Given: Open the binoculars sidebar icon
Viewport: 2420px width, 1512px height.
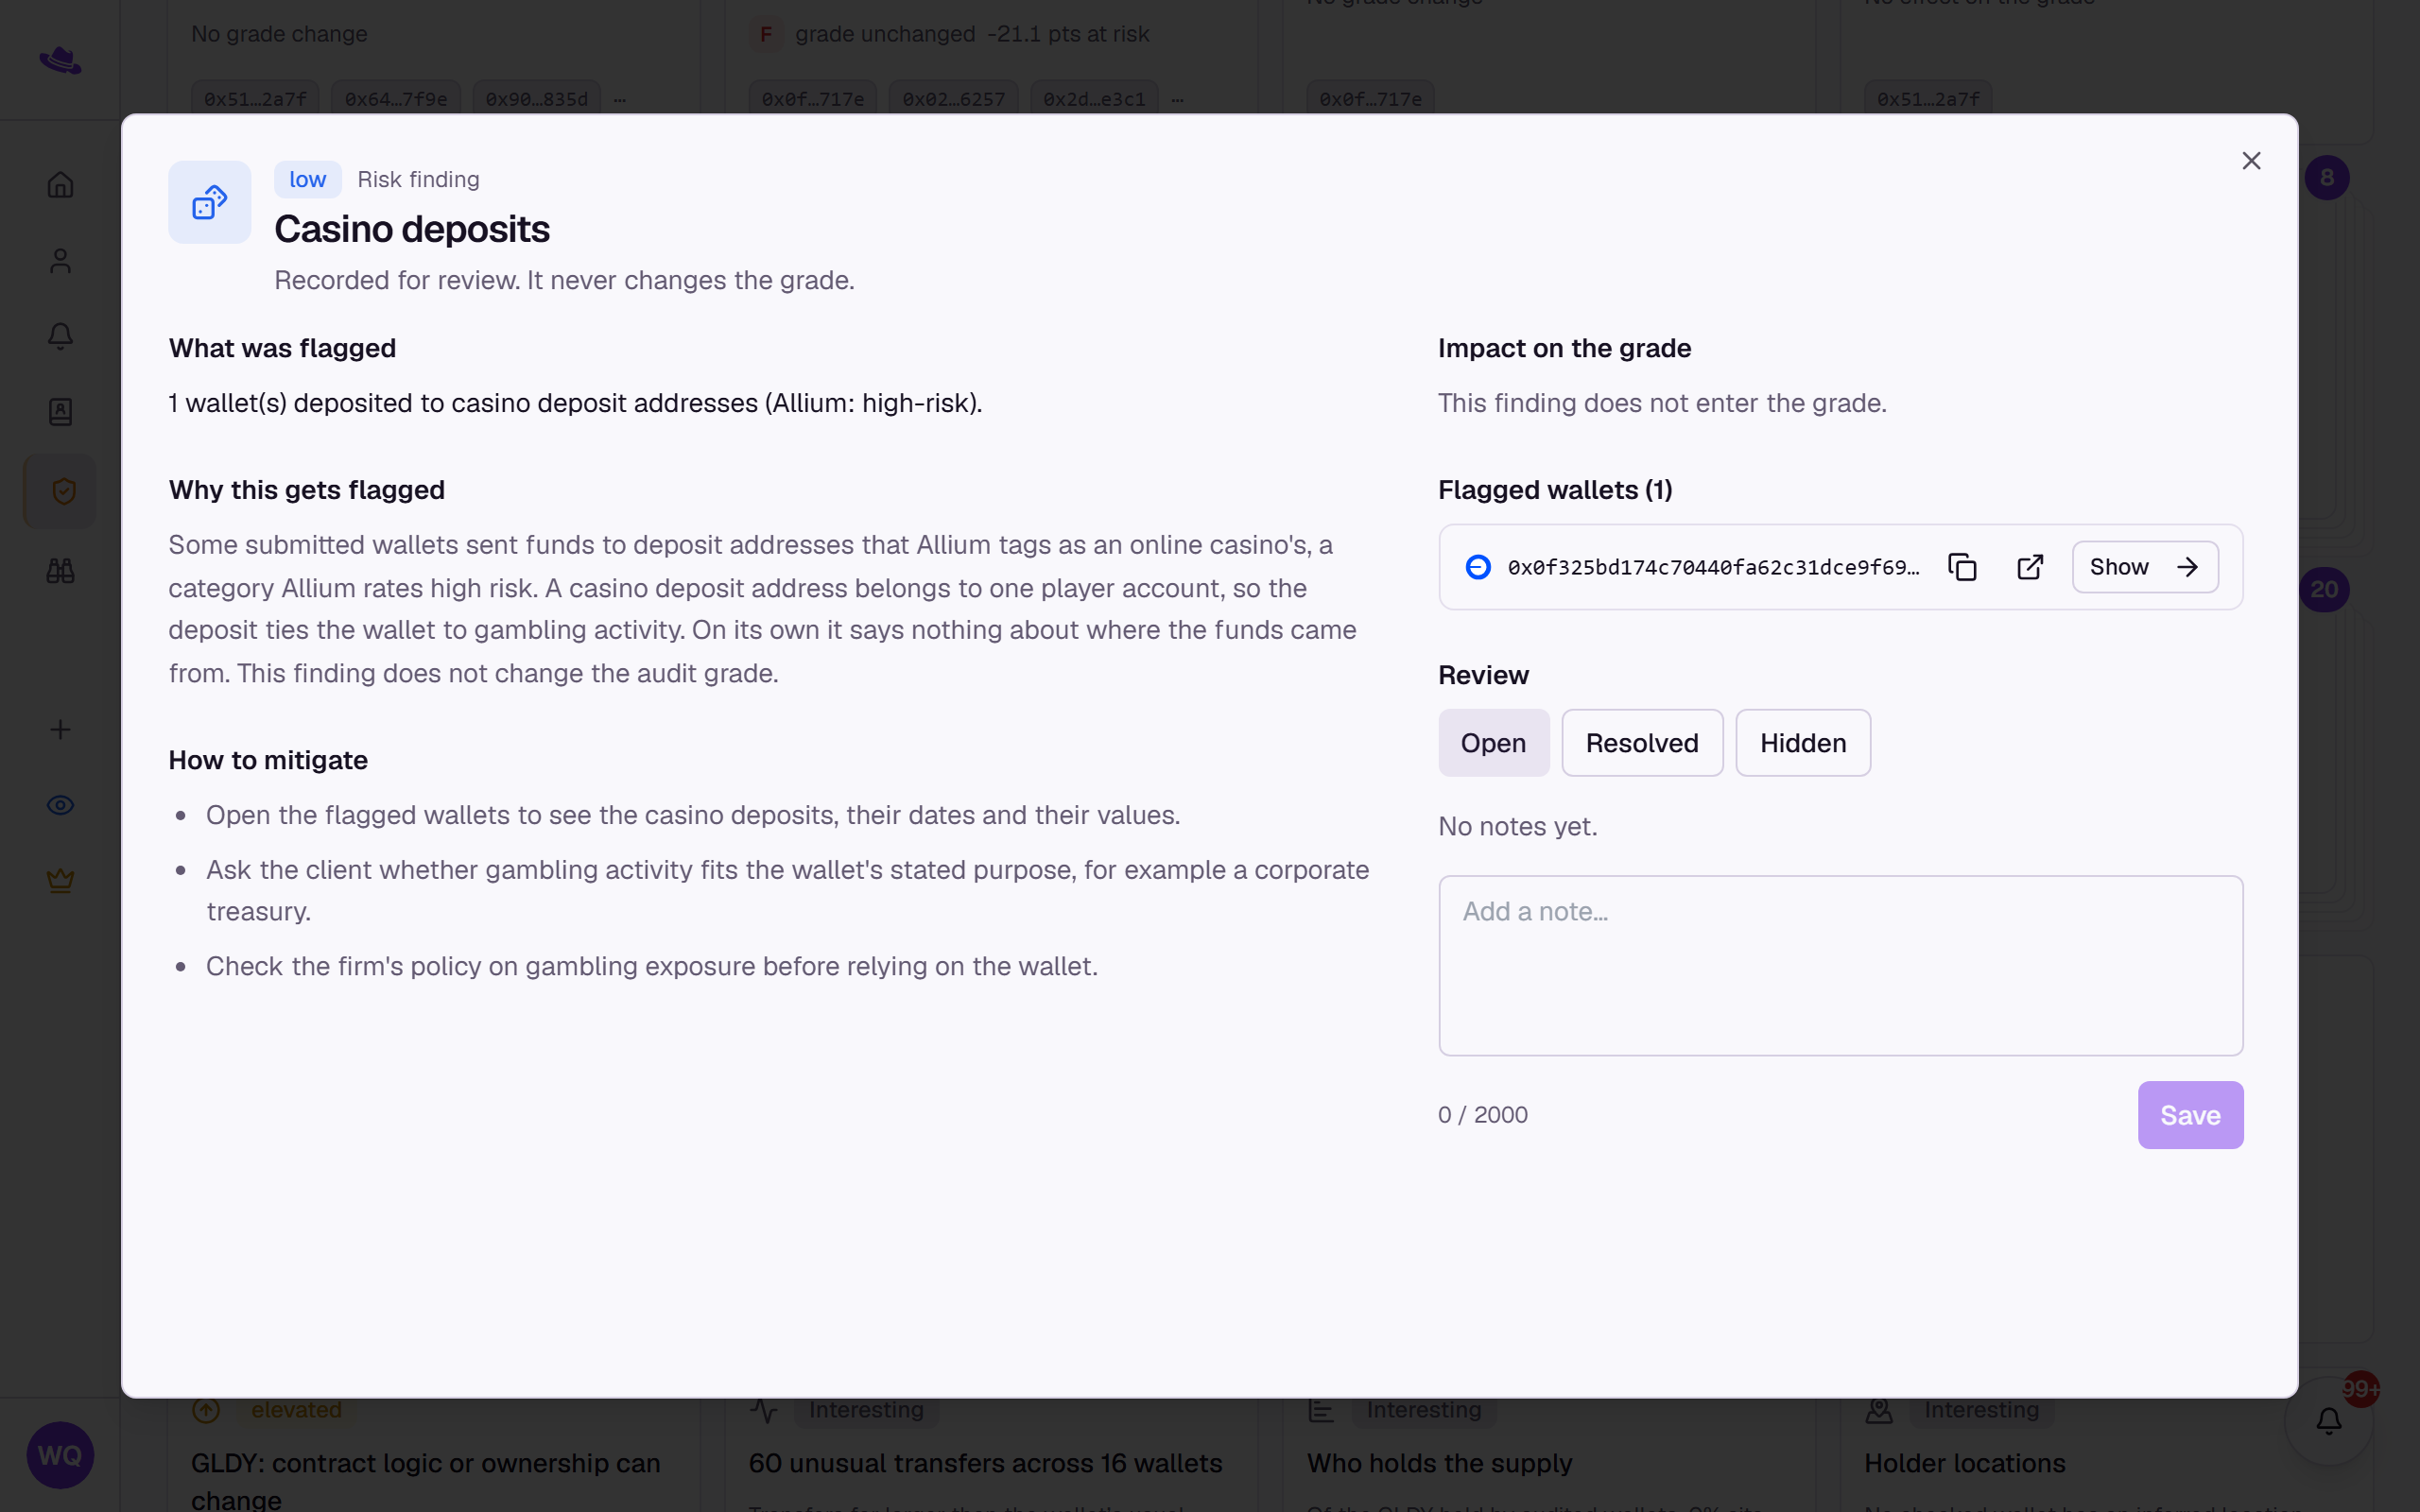Looking at the screenshot, I should [x=61, y=570].
